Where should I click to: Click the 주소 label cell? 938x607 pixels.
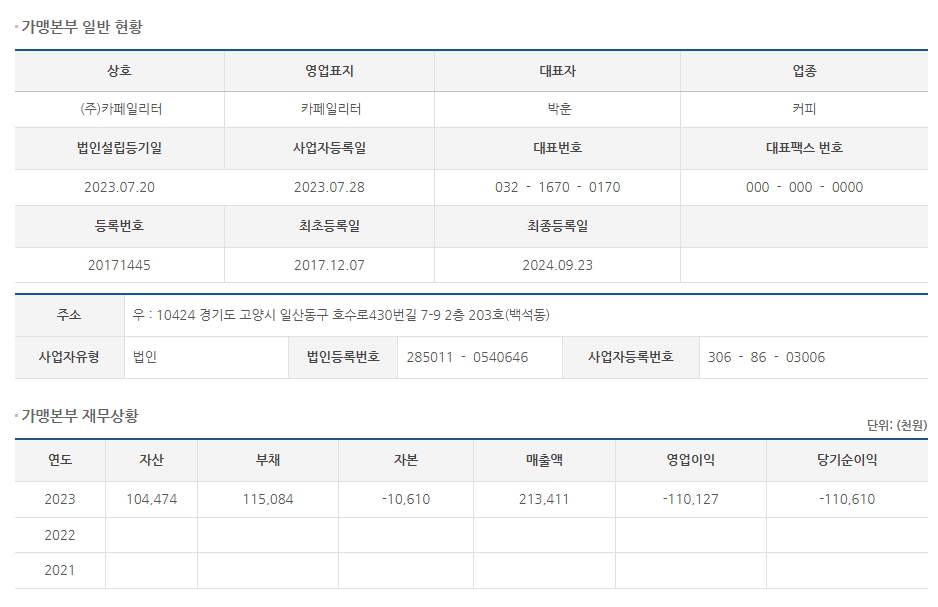(69, 315)
